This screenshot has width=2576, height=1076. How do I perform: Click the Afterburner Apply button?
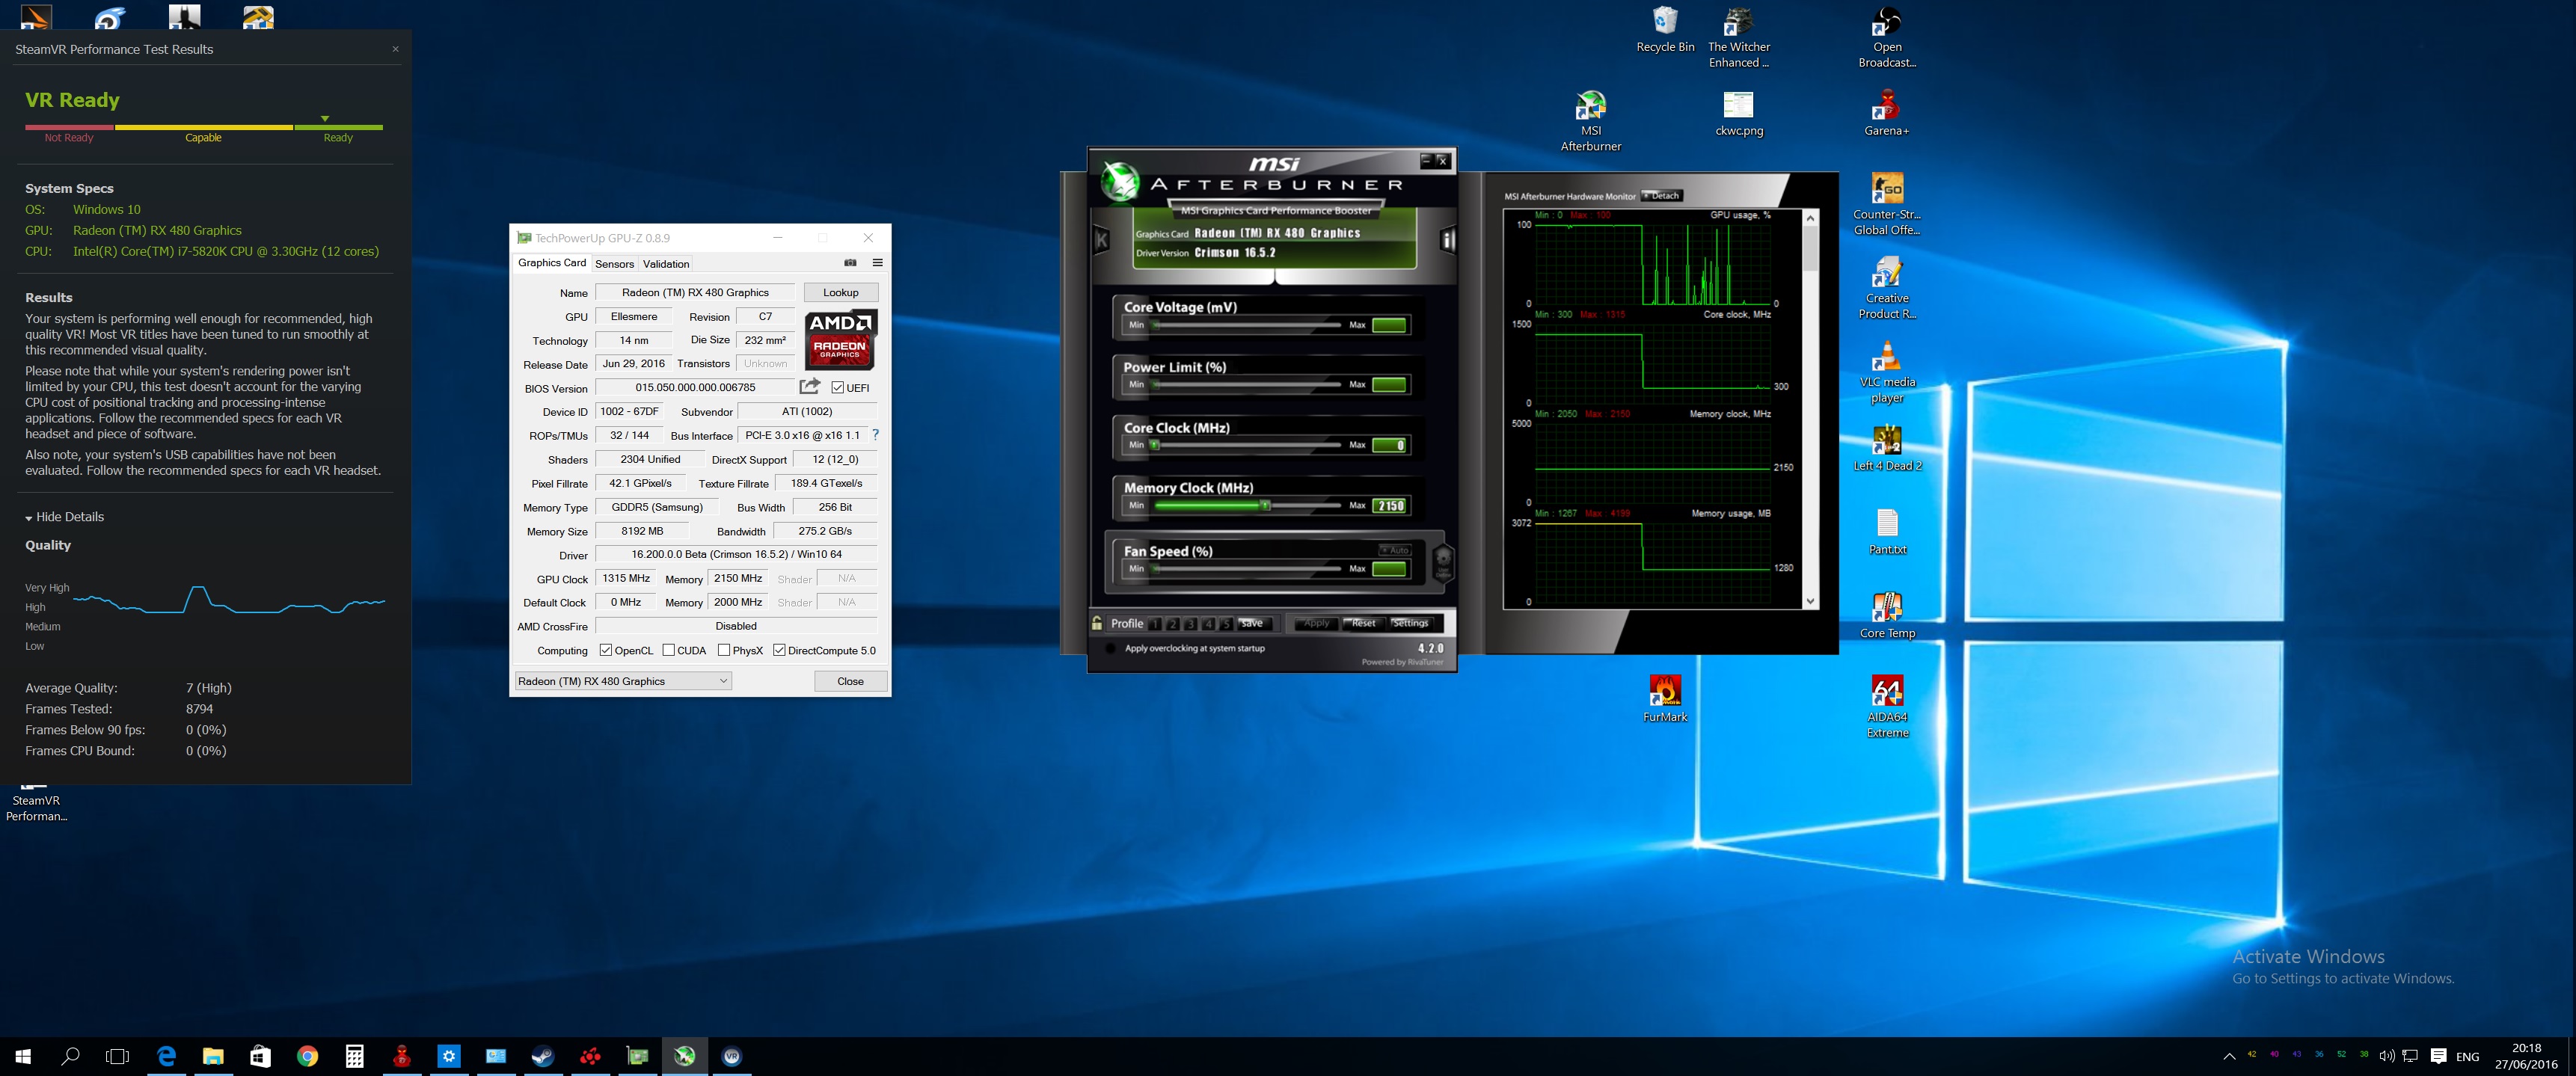(x=1316, y=623)
